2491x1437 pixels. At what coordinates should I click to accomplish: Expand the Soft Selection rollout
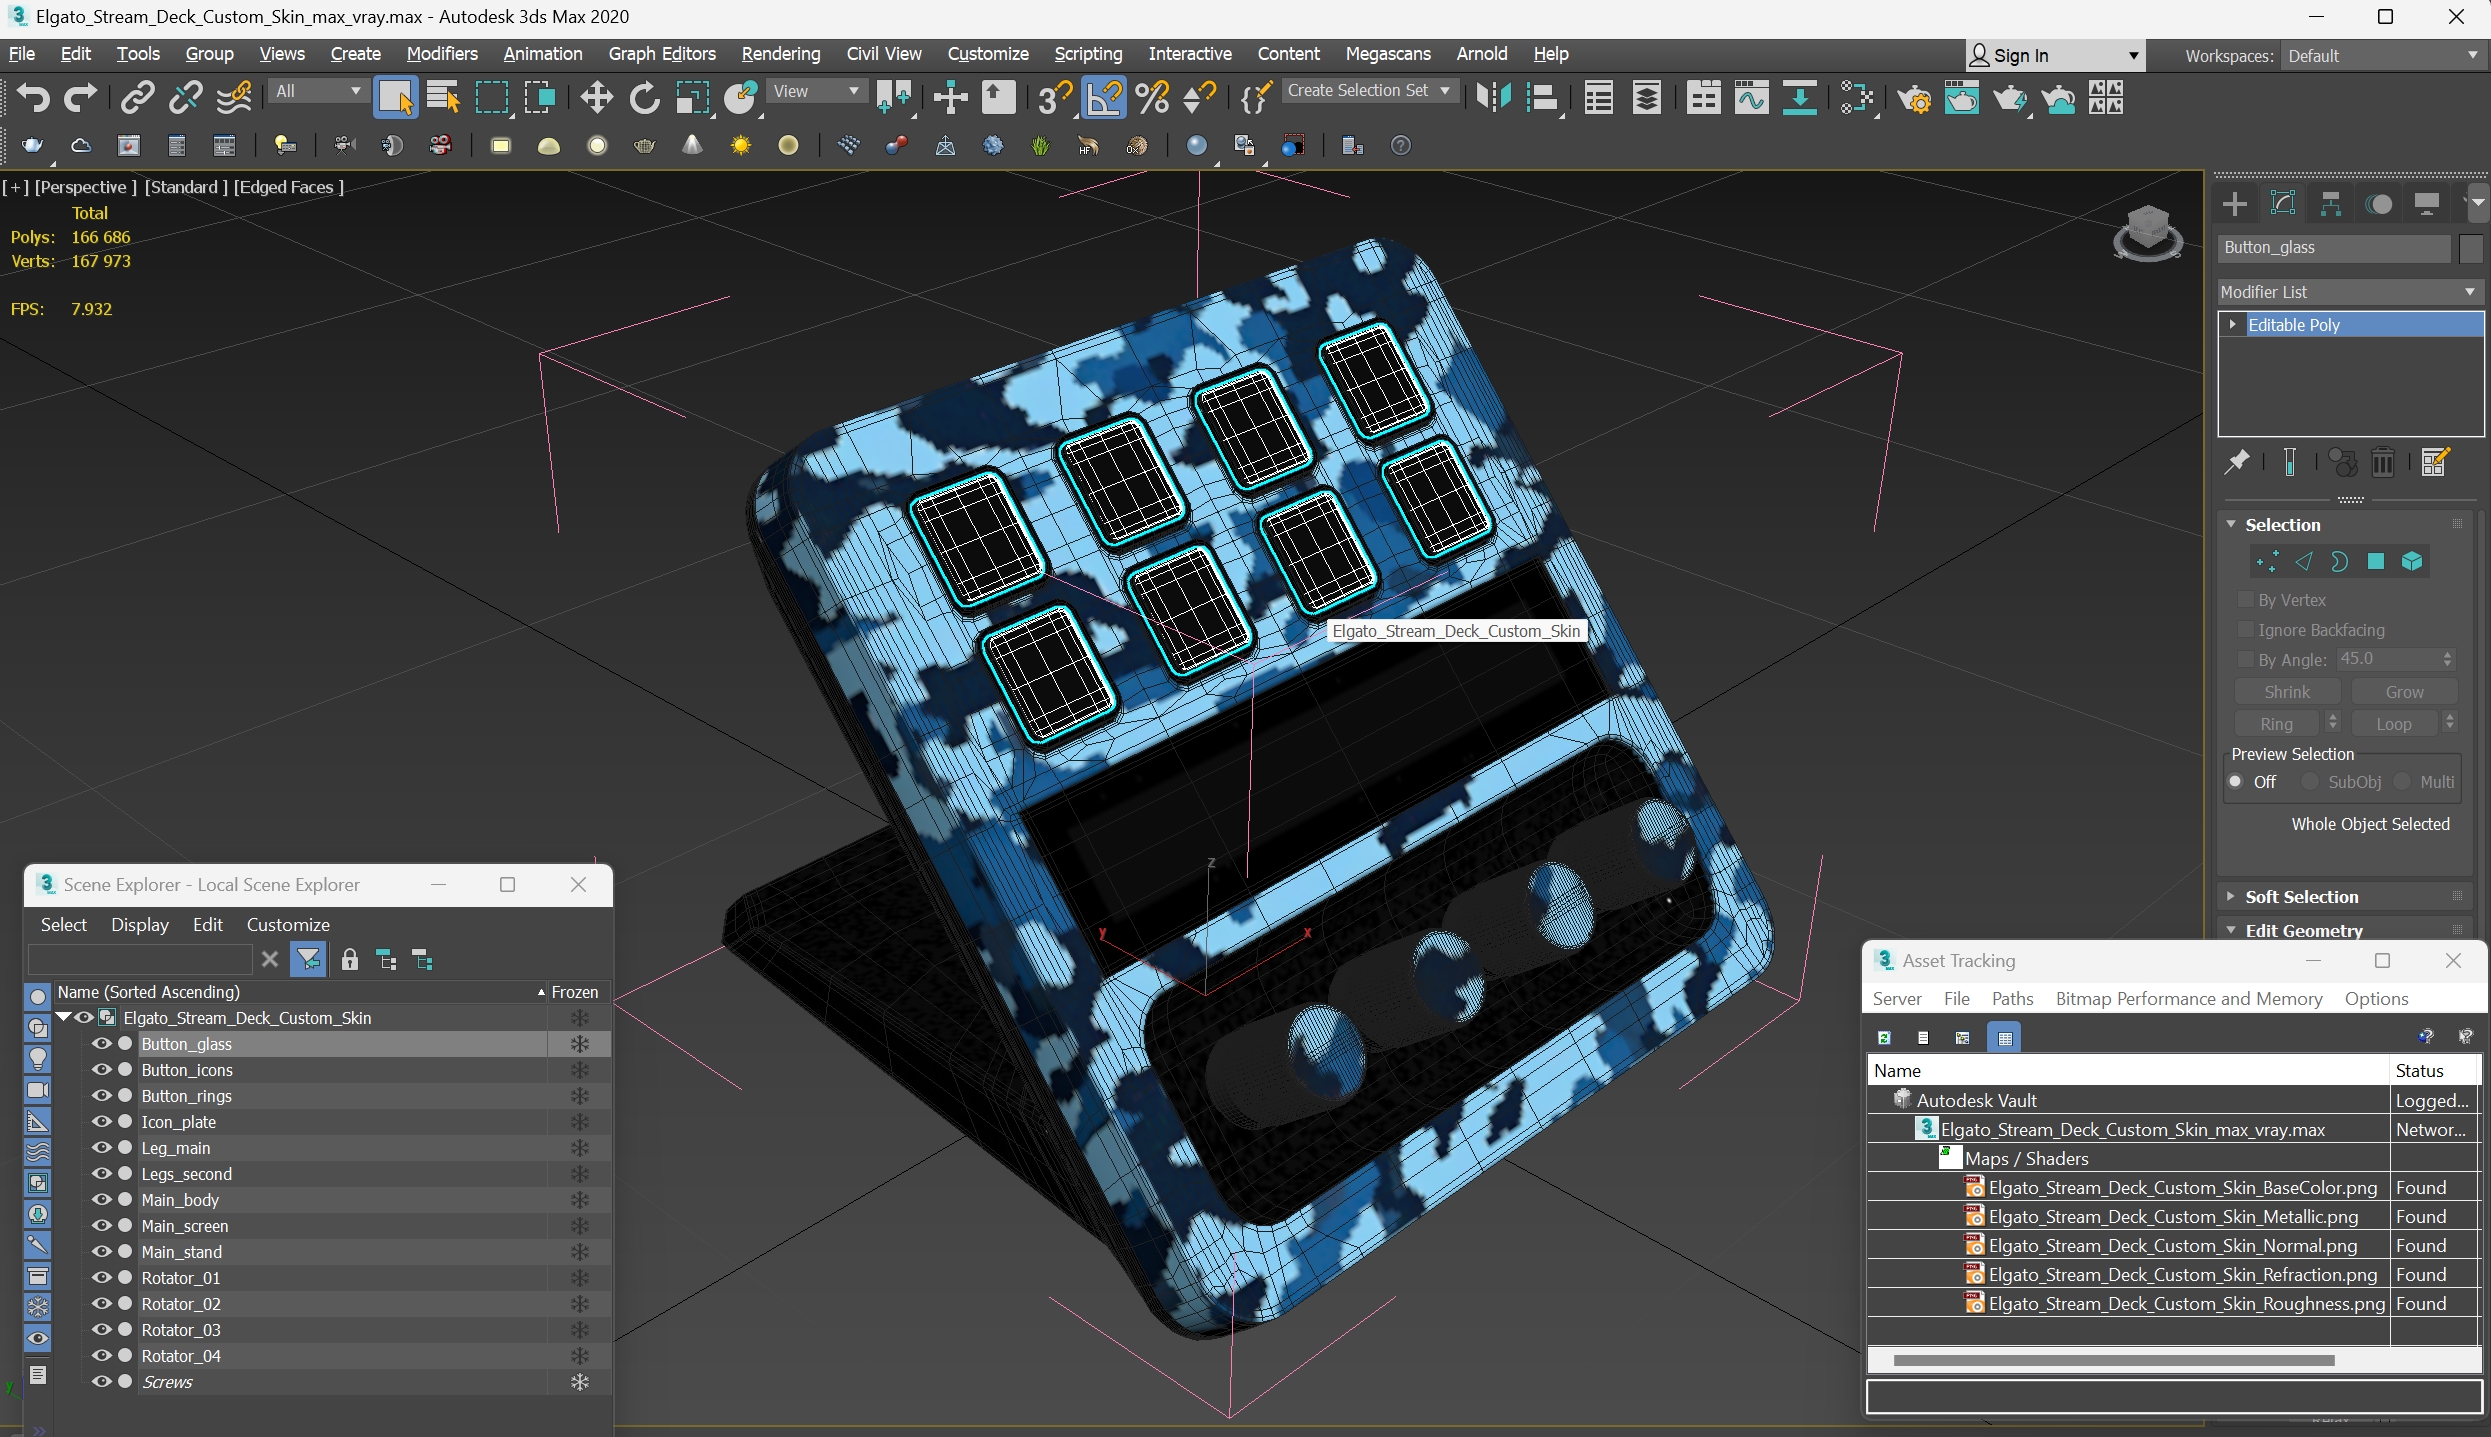[x=2301, y=897]
